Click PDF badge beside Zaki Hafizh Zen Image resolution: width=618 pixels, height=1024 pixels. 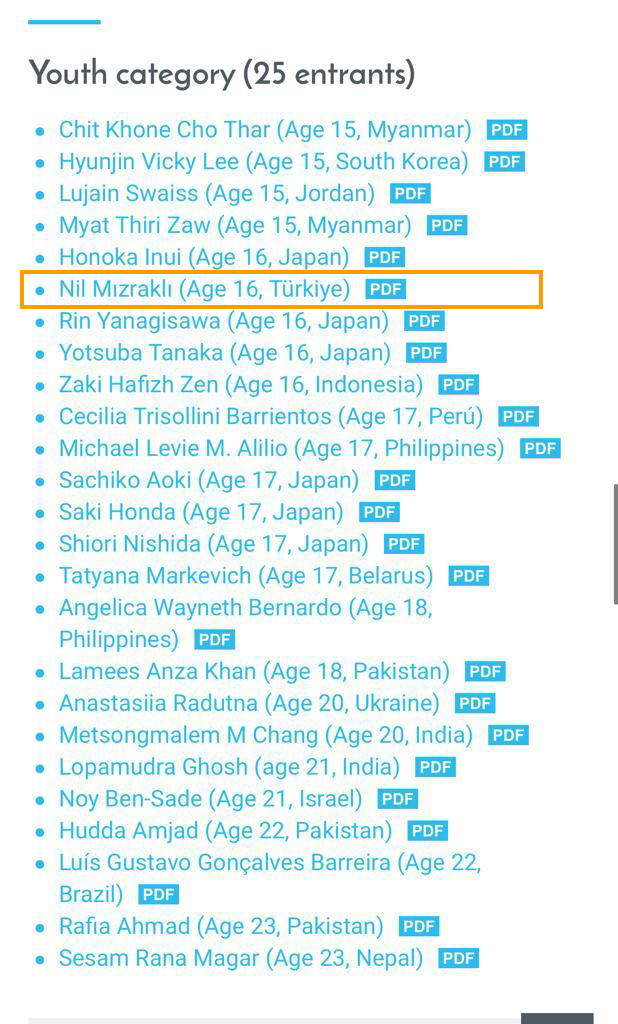(459, 385)
